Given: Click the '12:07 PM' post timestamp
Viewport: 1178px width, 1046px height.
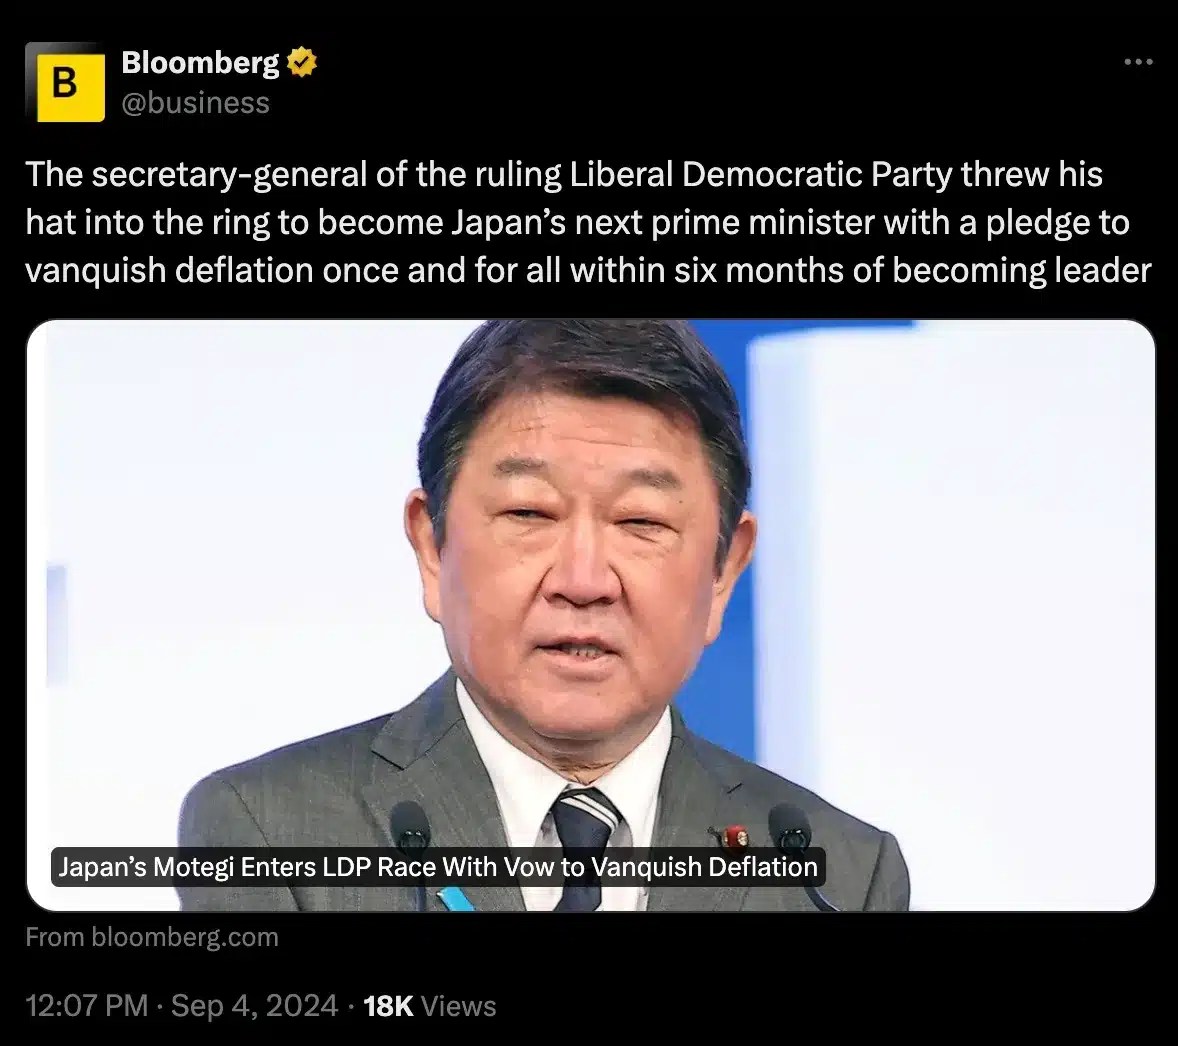Looking at the screenshot, I should [x=86, y=1005].
